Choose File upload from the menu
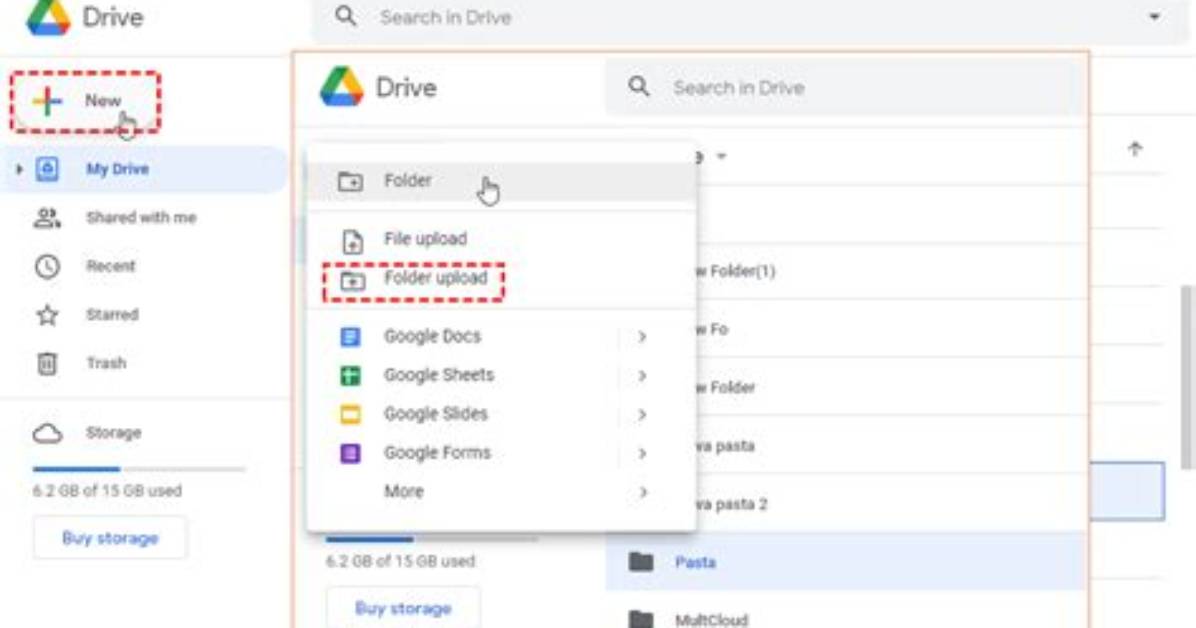The image size is (1196, 628). coord(502,239)
